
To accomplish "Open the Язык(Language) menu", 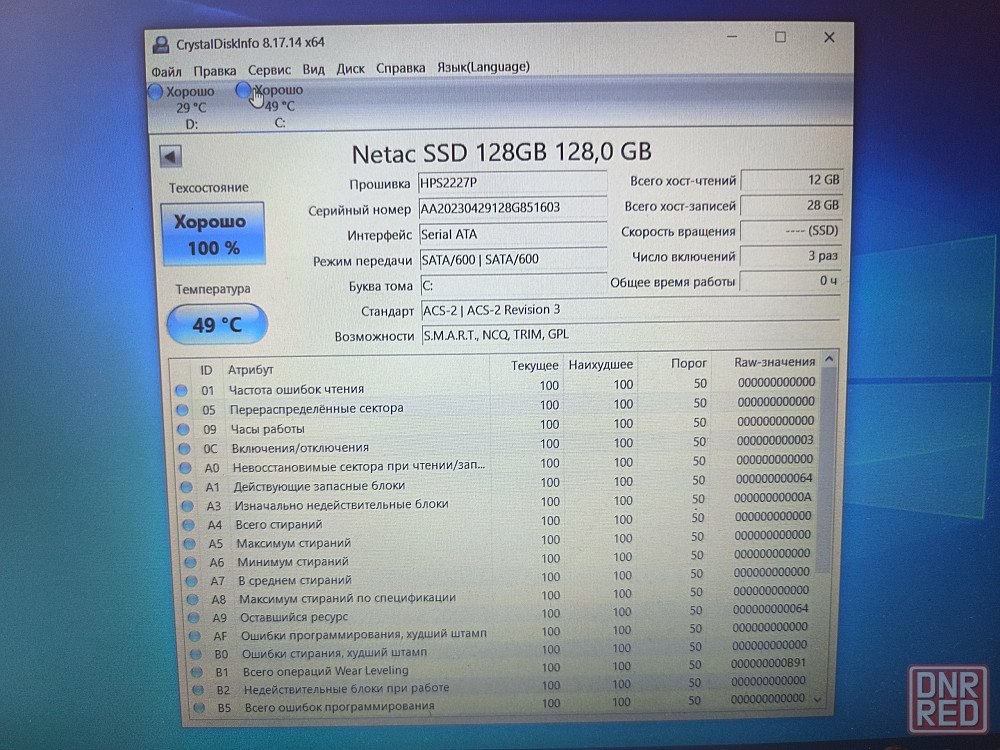I will click(x=483, y=66).
